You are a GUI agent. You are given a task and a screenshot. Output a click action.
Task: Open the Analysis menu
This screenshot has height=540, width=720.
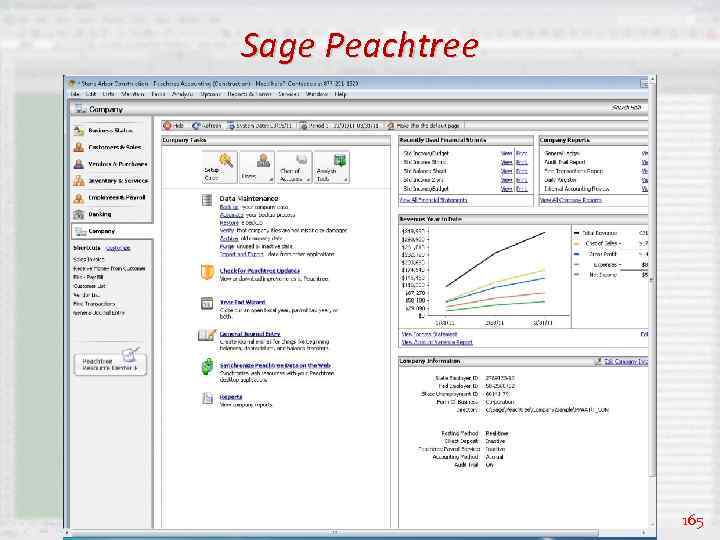(x=182, y=94)
